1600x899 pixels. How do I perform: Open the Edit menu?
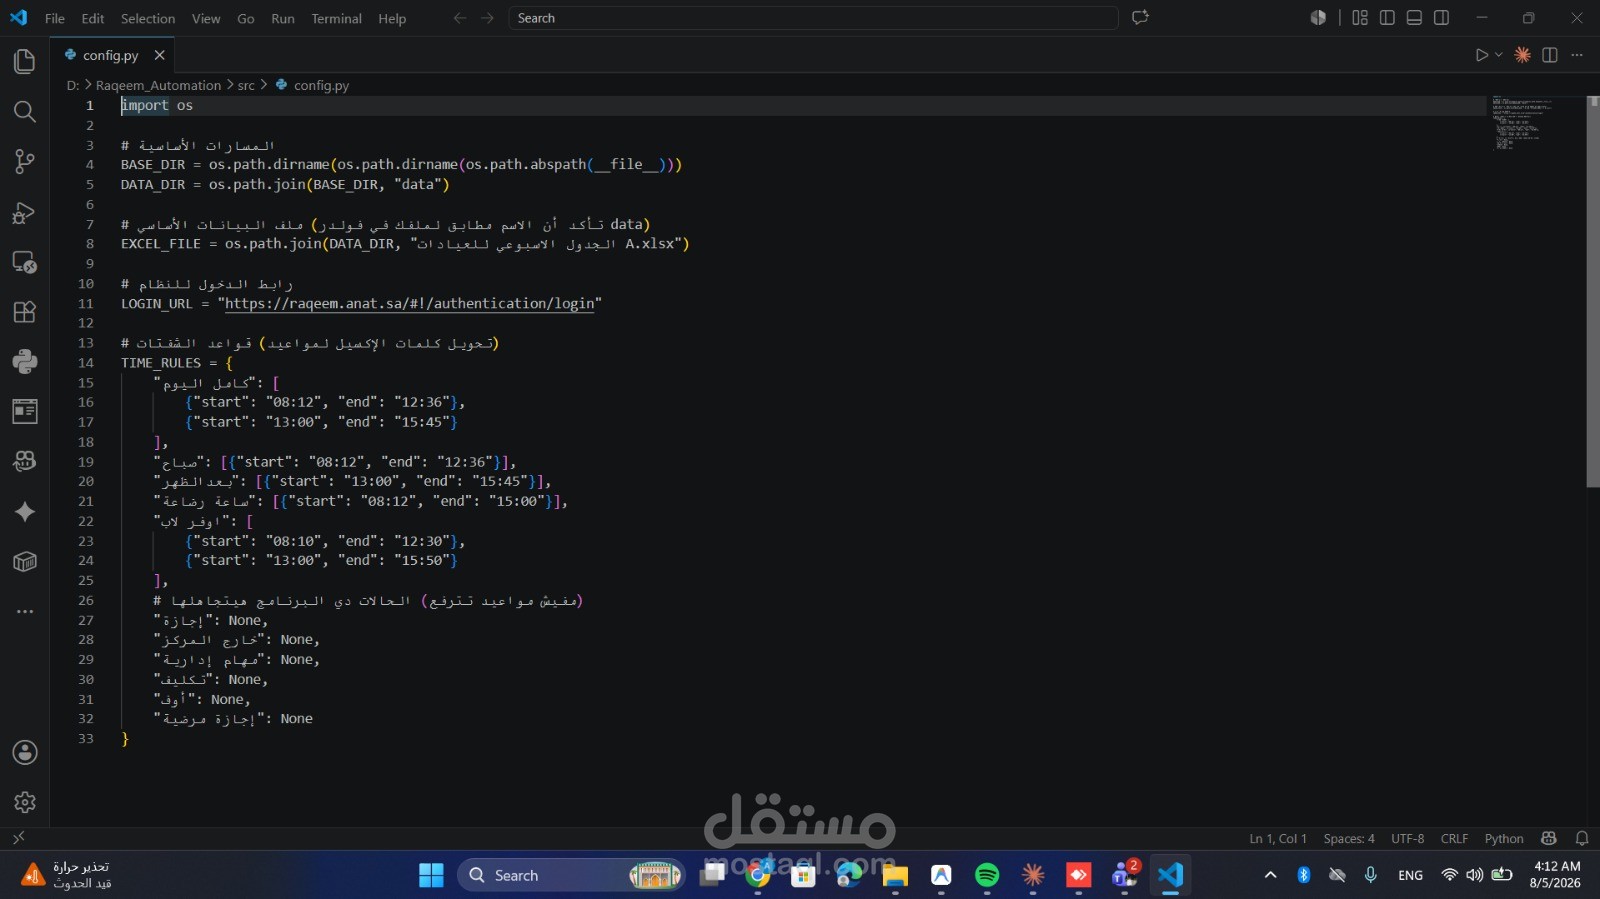pyautogui.click(x=93, y=18)
